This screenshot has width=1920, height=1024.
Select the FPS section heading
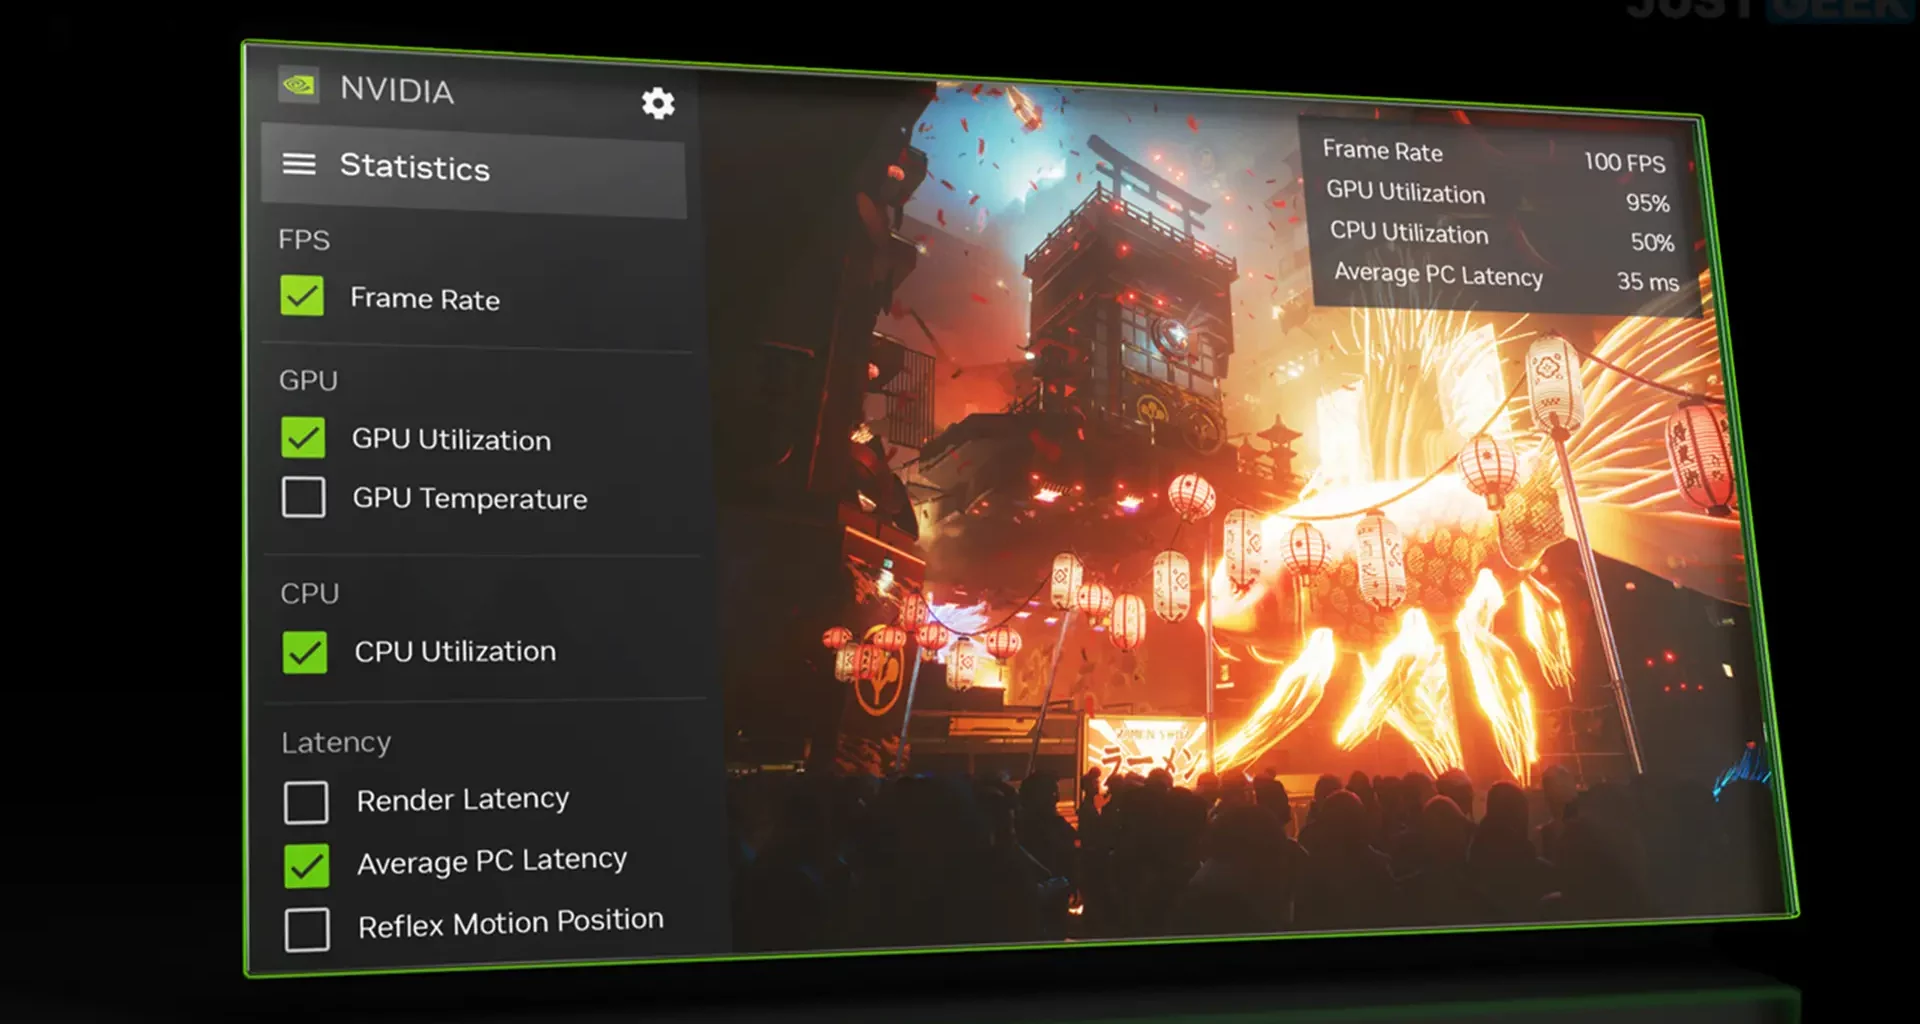pyautogui.click(x=304, y=240)
